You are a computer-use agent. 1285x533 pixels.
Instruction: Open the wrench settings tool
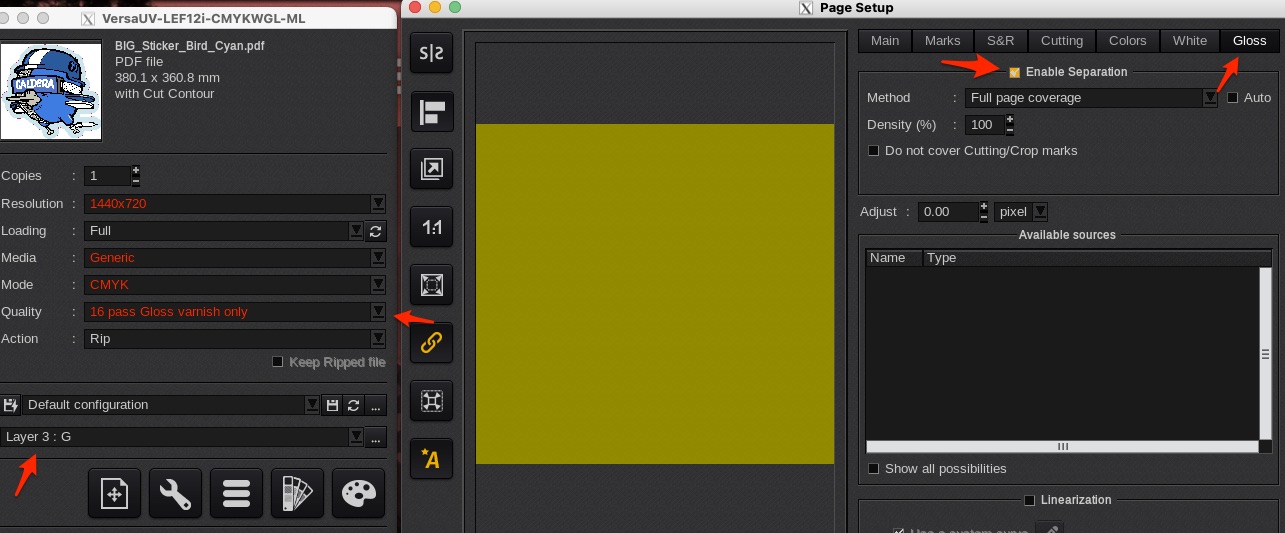[175, 494]
